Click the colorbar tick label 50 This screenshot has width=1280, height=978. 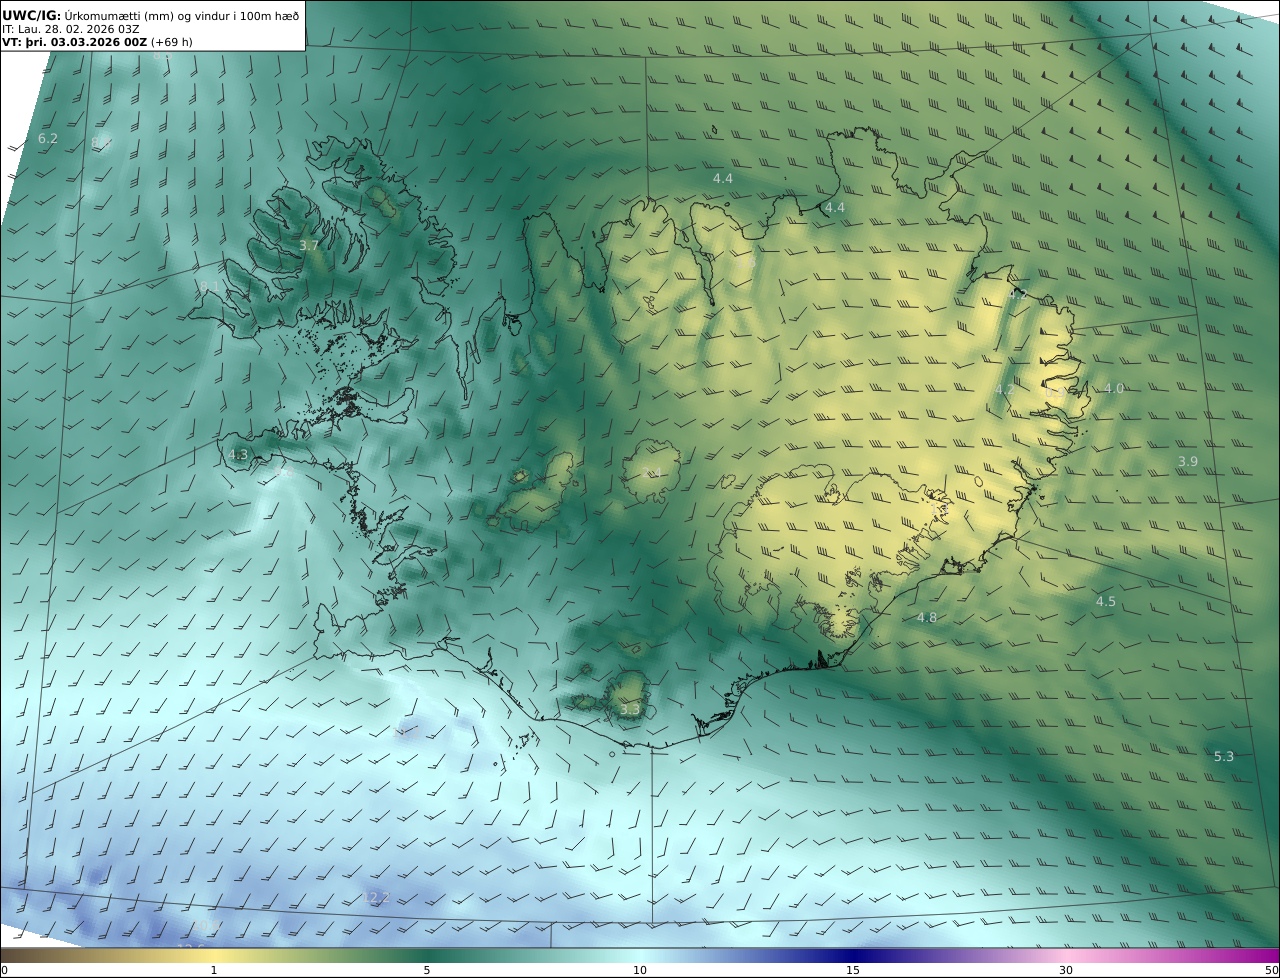coord(1272,970)
